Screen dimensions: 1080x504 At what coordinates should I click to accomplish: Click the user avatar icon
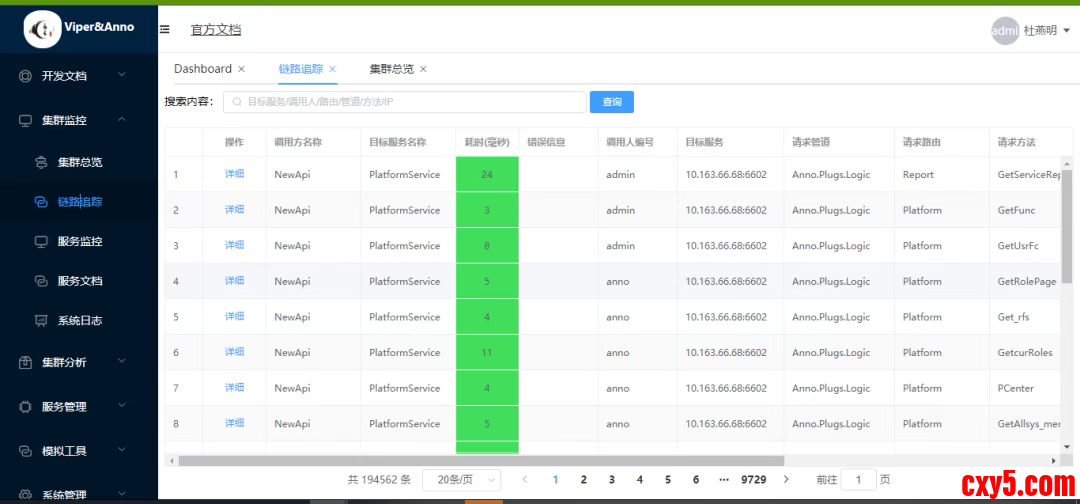click(x=1004, y=31)
